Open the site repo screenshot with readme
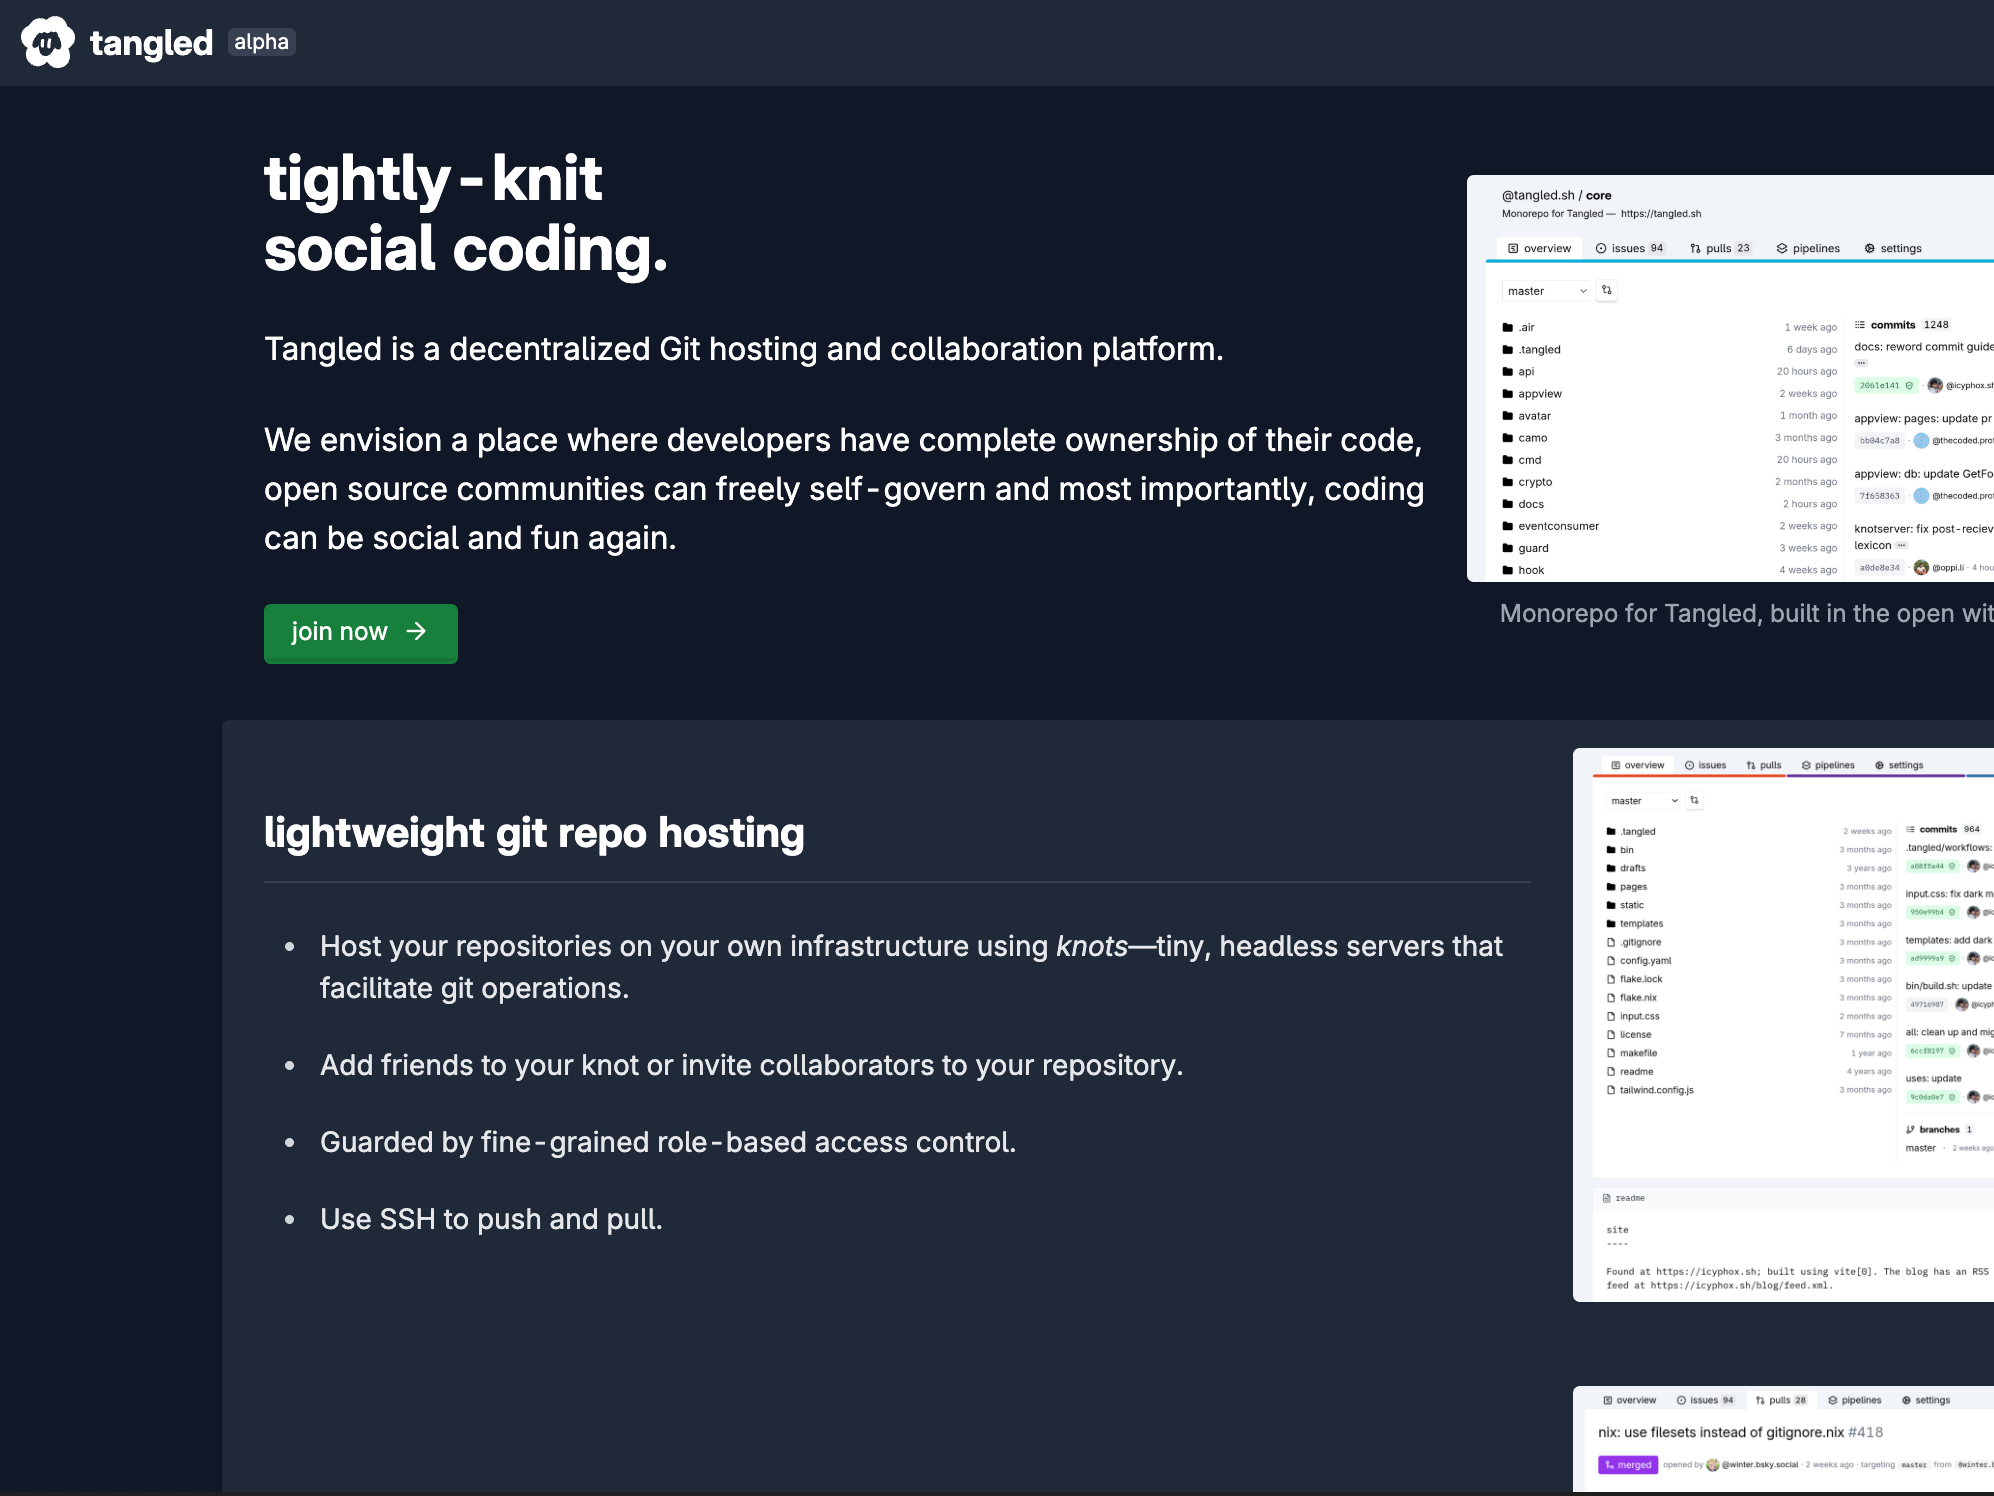The image size is (1994, 1496). coord(1783,1024)
